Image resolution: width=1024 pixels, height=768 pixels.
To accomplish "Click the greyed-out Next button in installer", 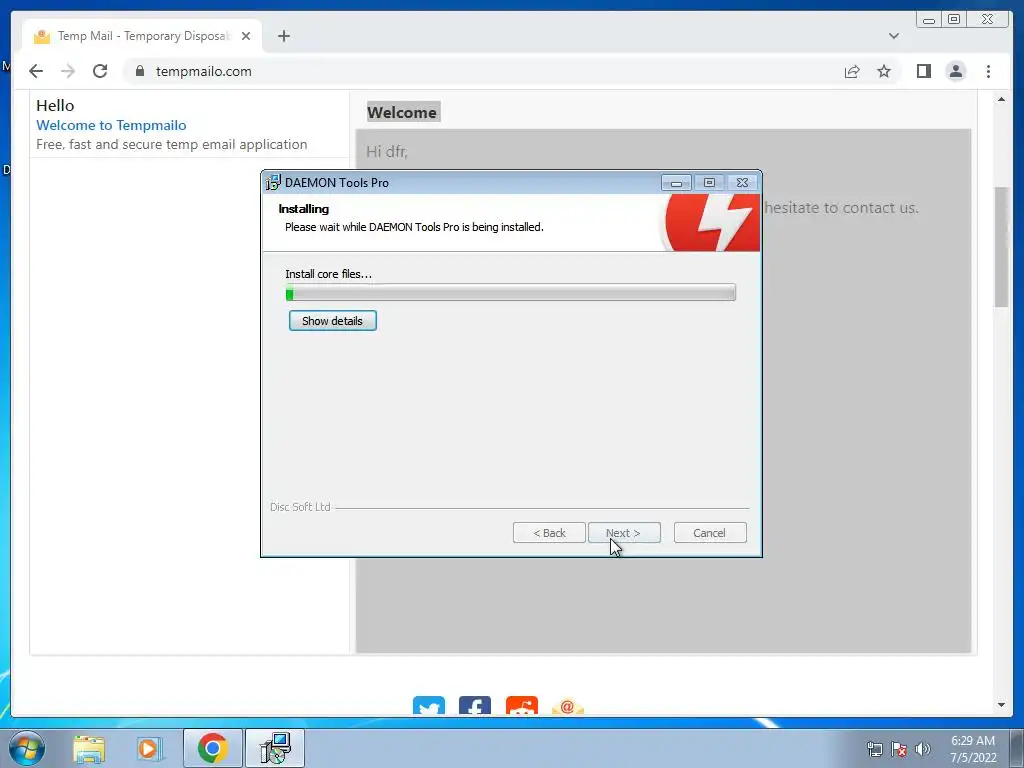I will click(624, 533).
